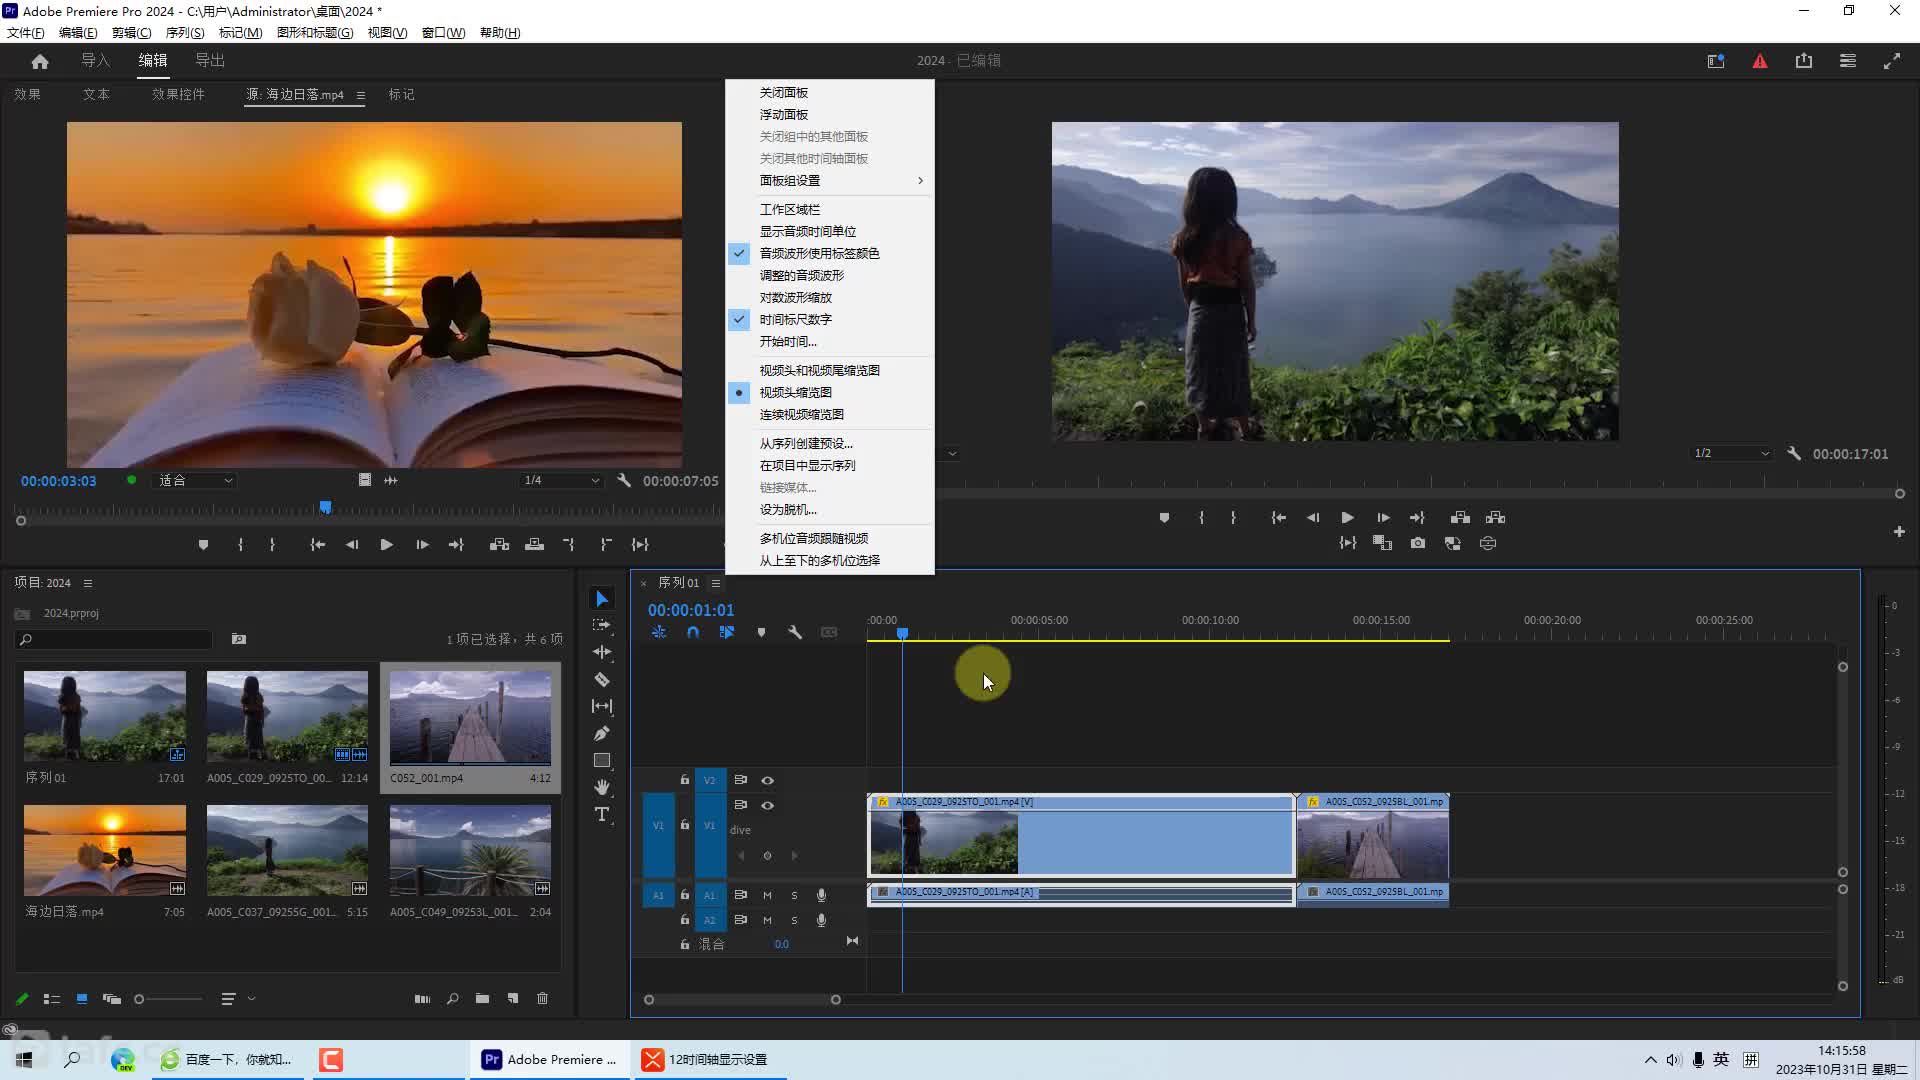Click the new item icon in project panel

pyautogui.click(x=513, y=998)
